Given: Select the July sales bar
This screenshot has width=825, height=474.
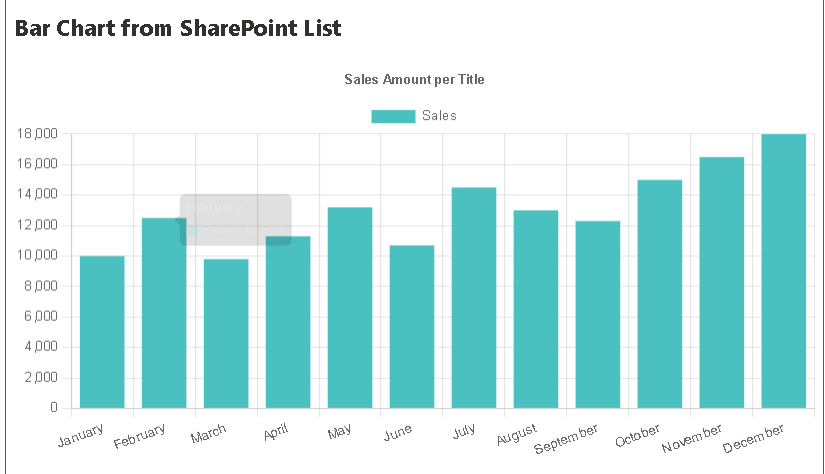Looking at the screenshot, I should point(474,298).
